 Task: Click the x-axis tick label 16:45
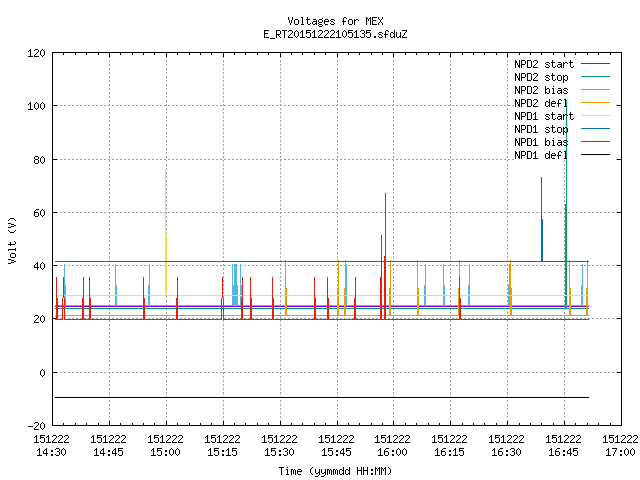pyautogui.click(x=563, y=452)
